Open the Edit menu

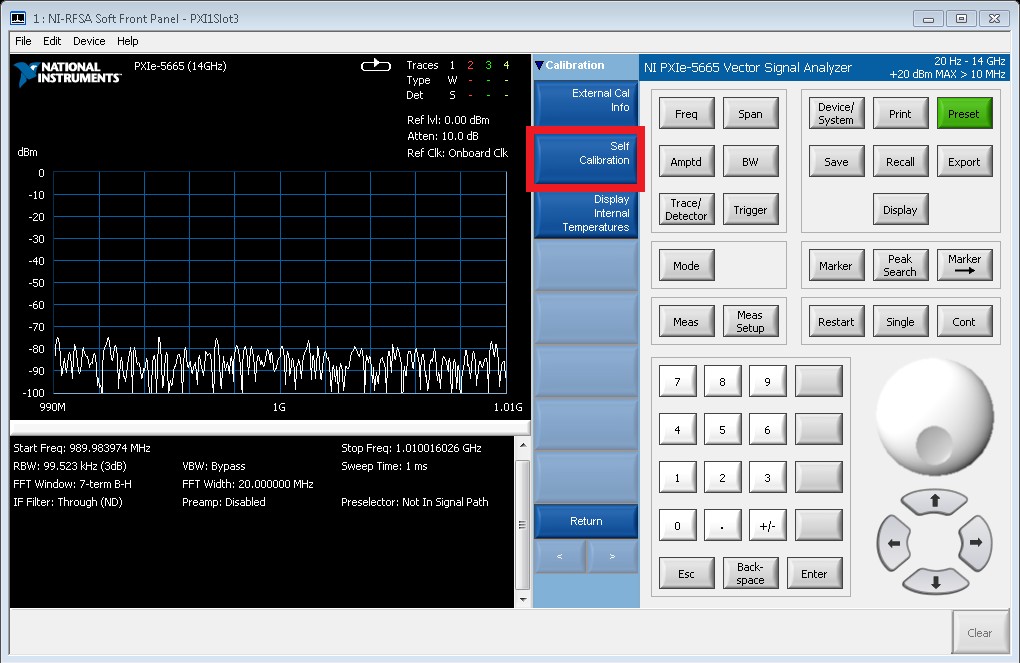tap(51, 41)
